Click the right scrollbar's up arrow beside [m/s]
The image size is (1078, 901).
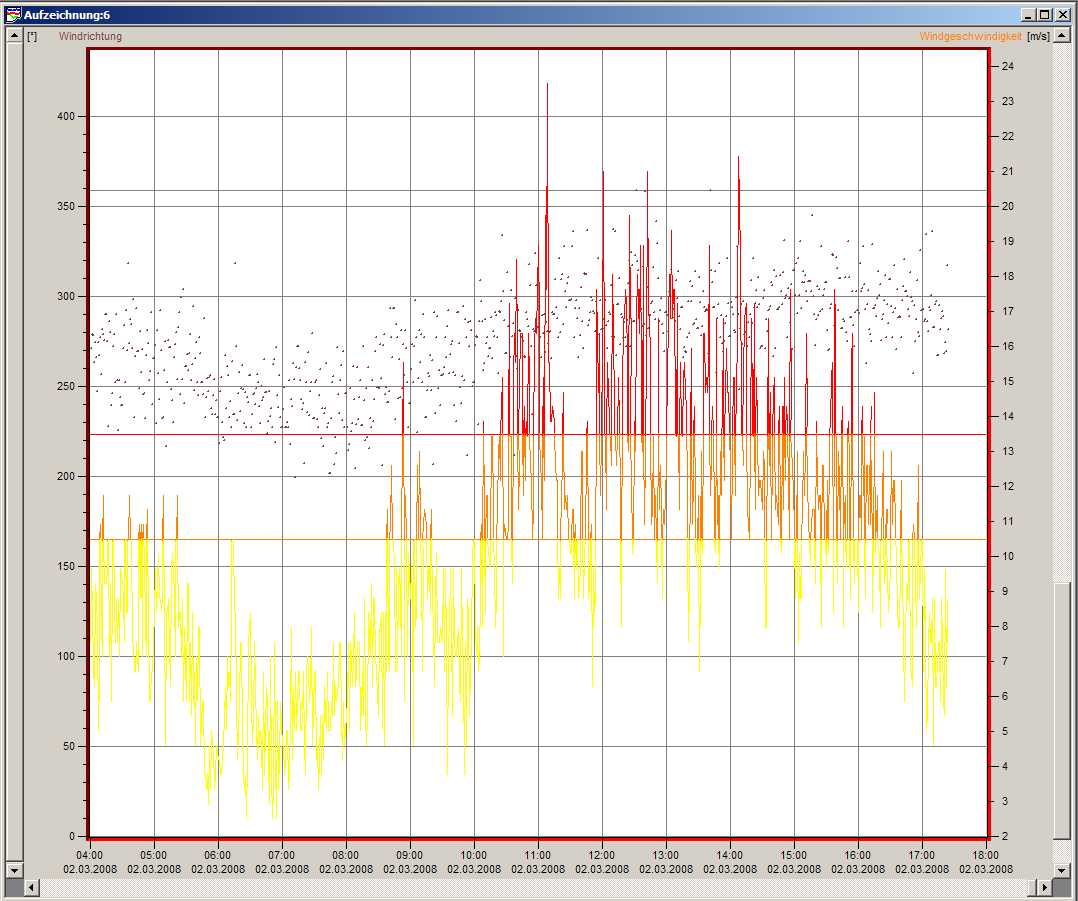pos(1062,35)
